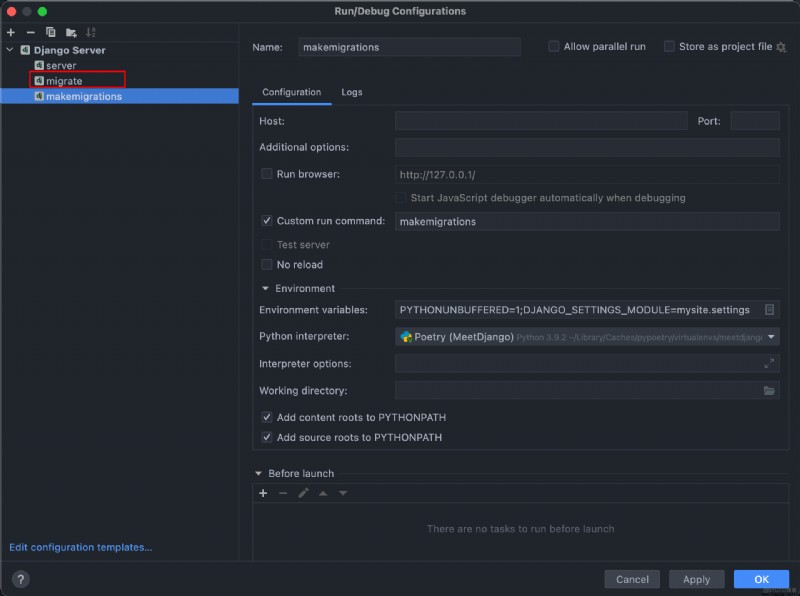Move Before launch task up
The width and height of the screenshot is (800, 596).
tap(323, 493)
